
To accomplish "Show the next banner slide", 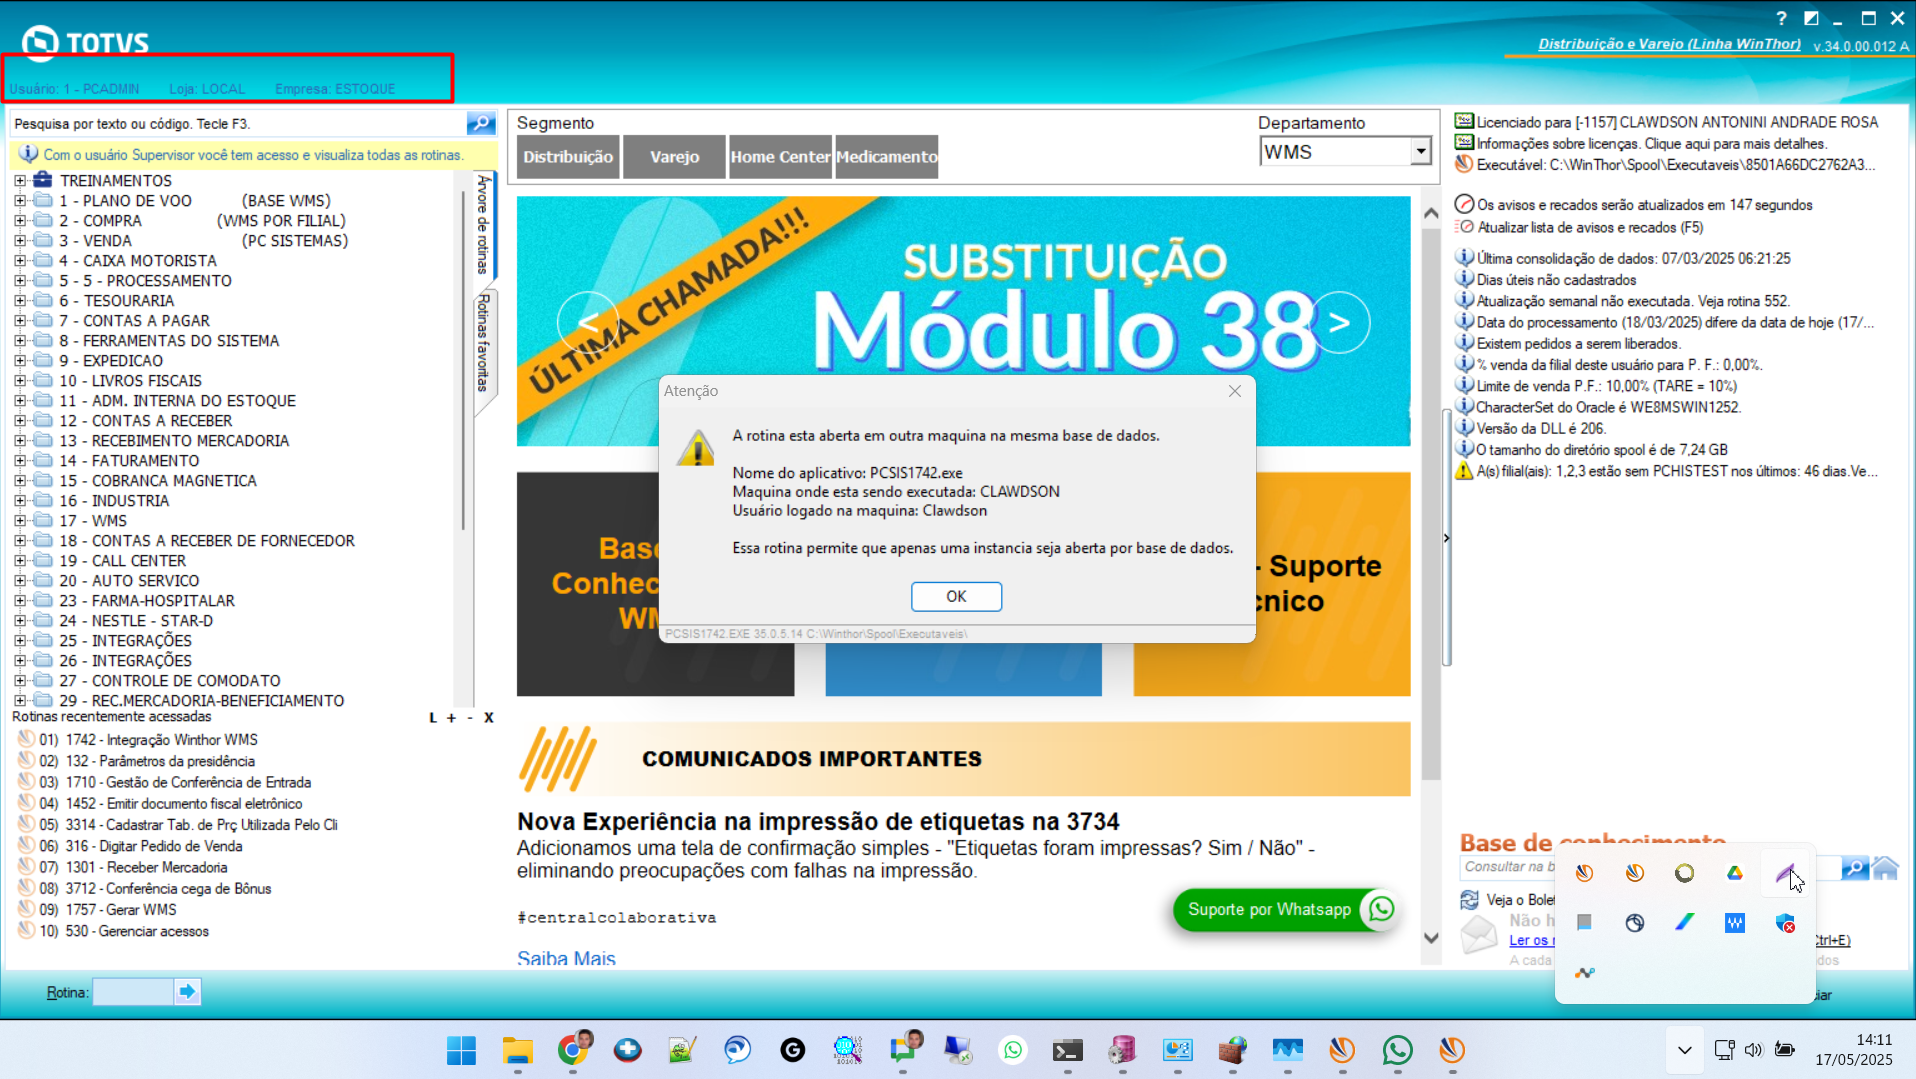I will pyautogui.click(x=1339, y=322).
